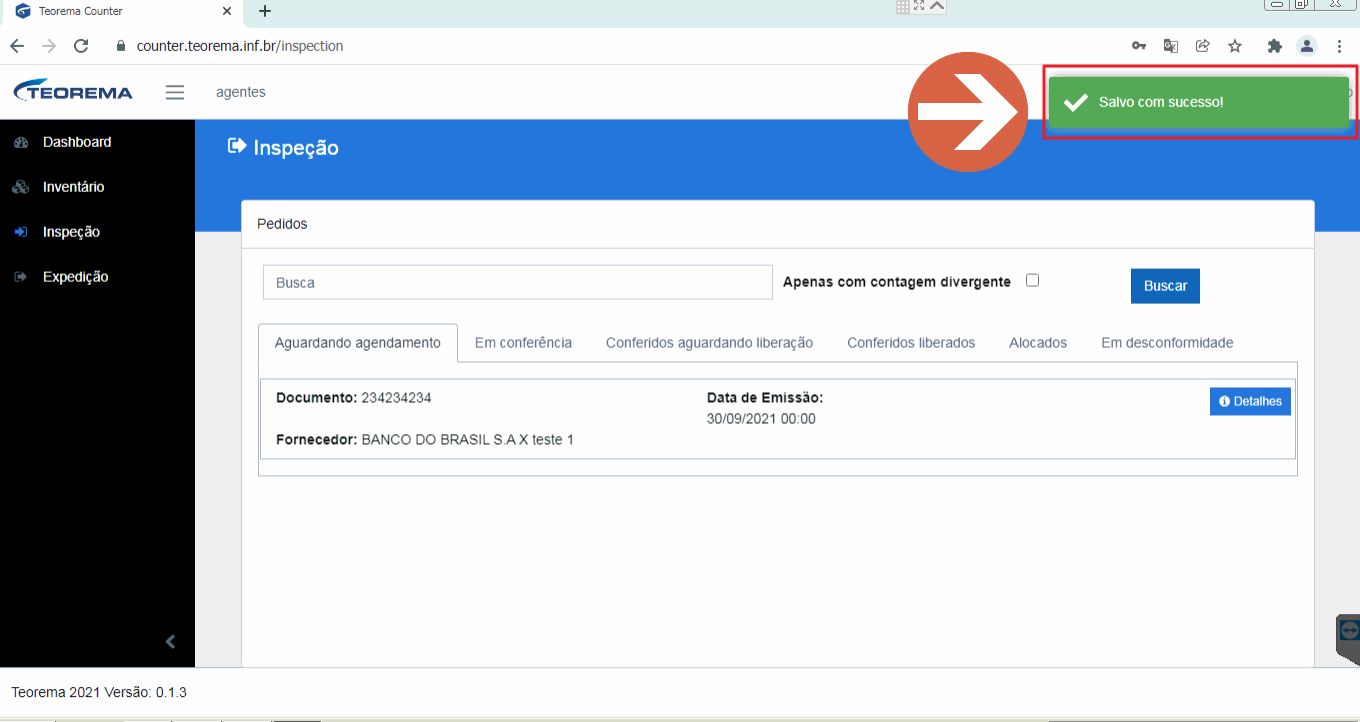
Task: Click the Inspeção page header icon
Action: point(237,147)
